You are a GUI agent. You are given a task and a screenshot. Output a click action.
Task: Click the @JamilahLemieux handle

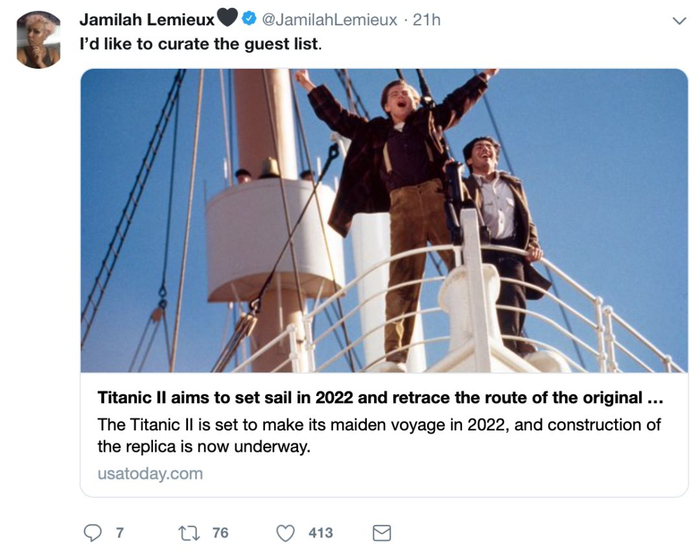click(x=328, y=20)
